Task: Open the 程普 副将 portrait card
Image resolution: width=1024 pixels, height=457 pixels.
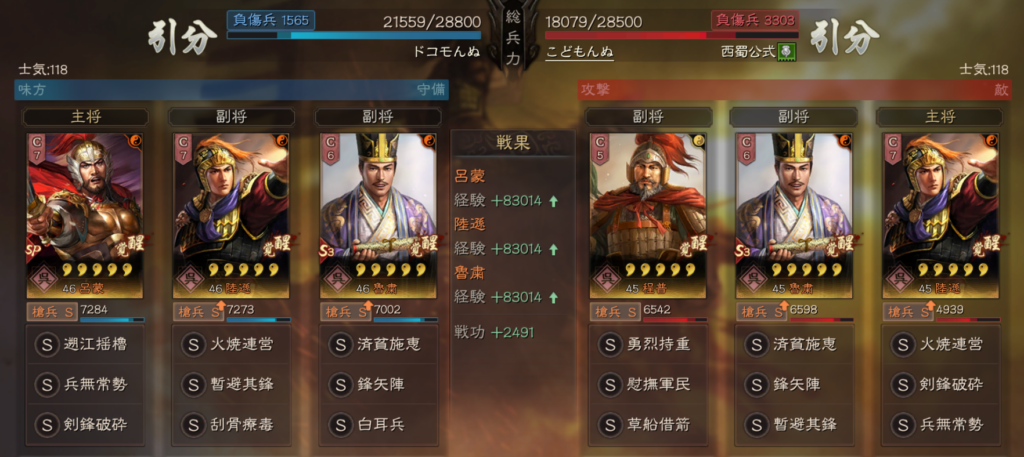Action: [x=649, y=215]
